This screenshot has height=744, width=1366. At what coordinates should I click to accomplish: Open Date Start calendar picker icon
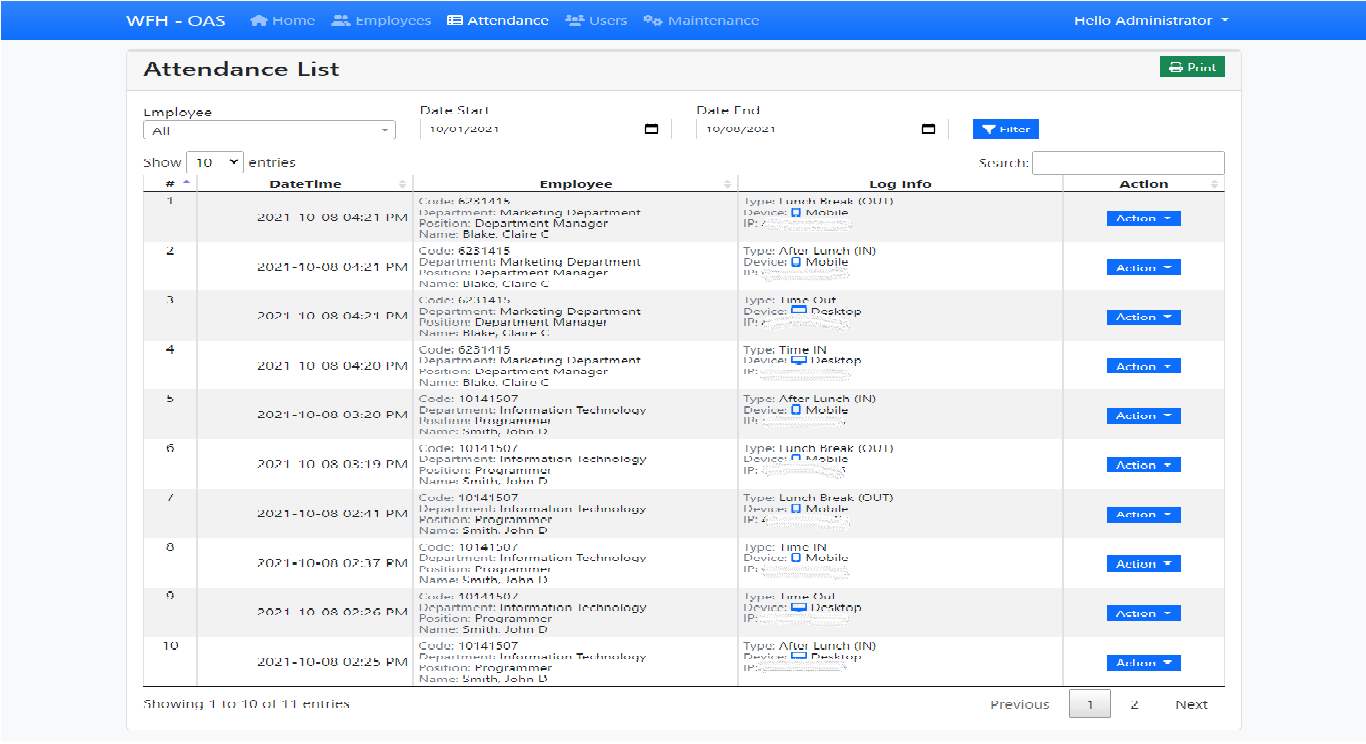(651, 129)
